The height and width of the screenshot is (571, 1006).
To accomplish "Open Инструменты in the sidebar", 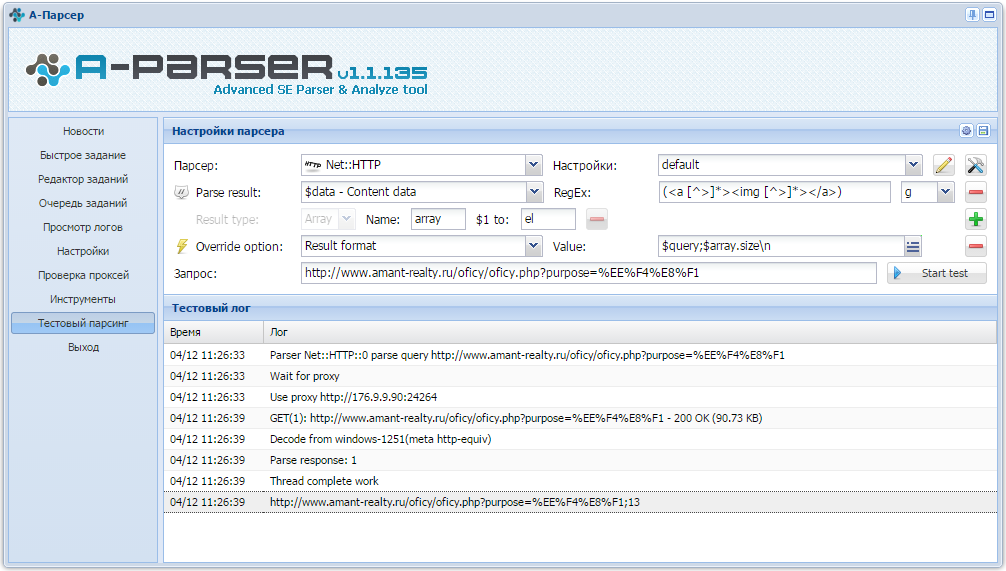I will pos(83,300).
